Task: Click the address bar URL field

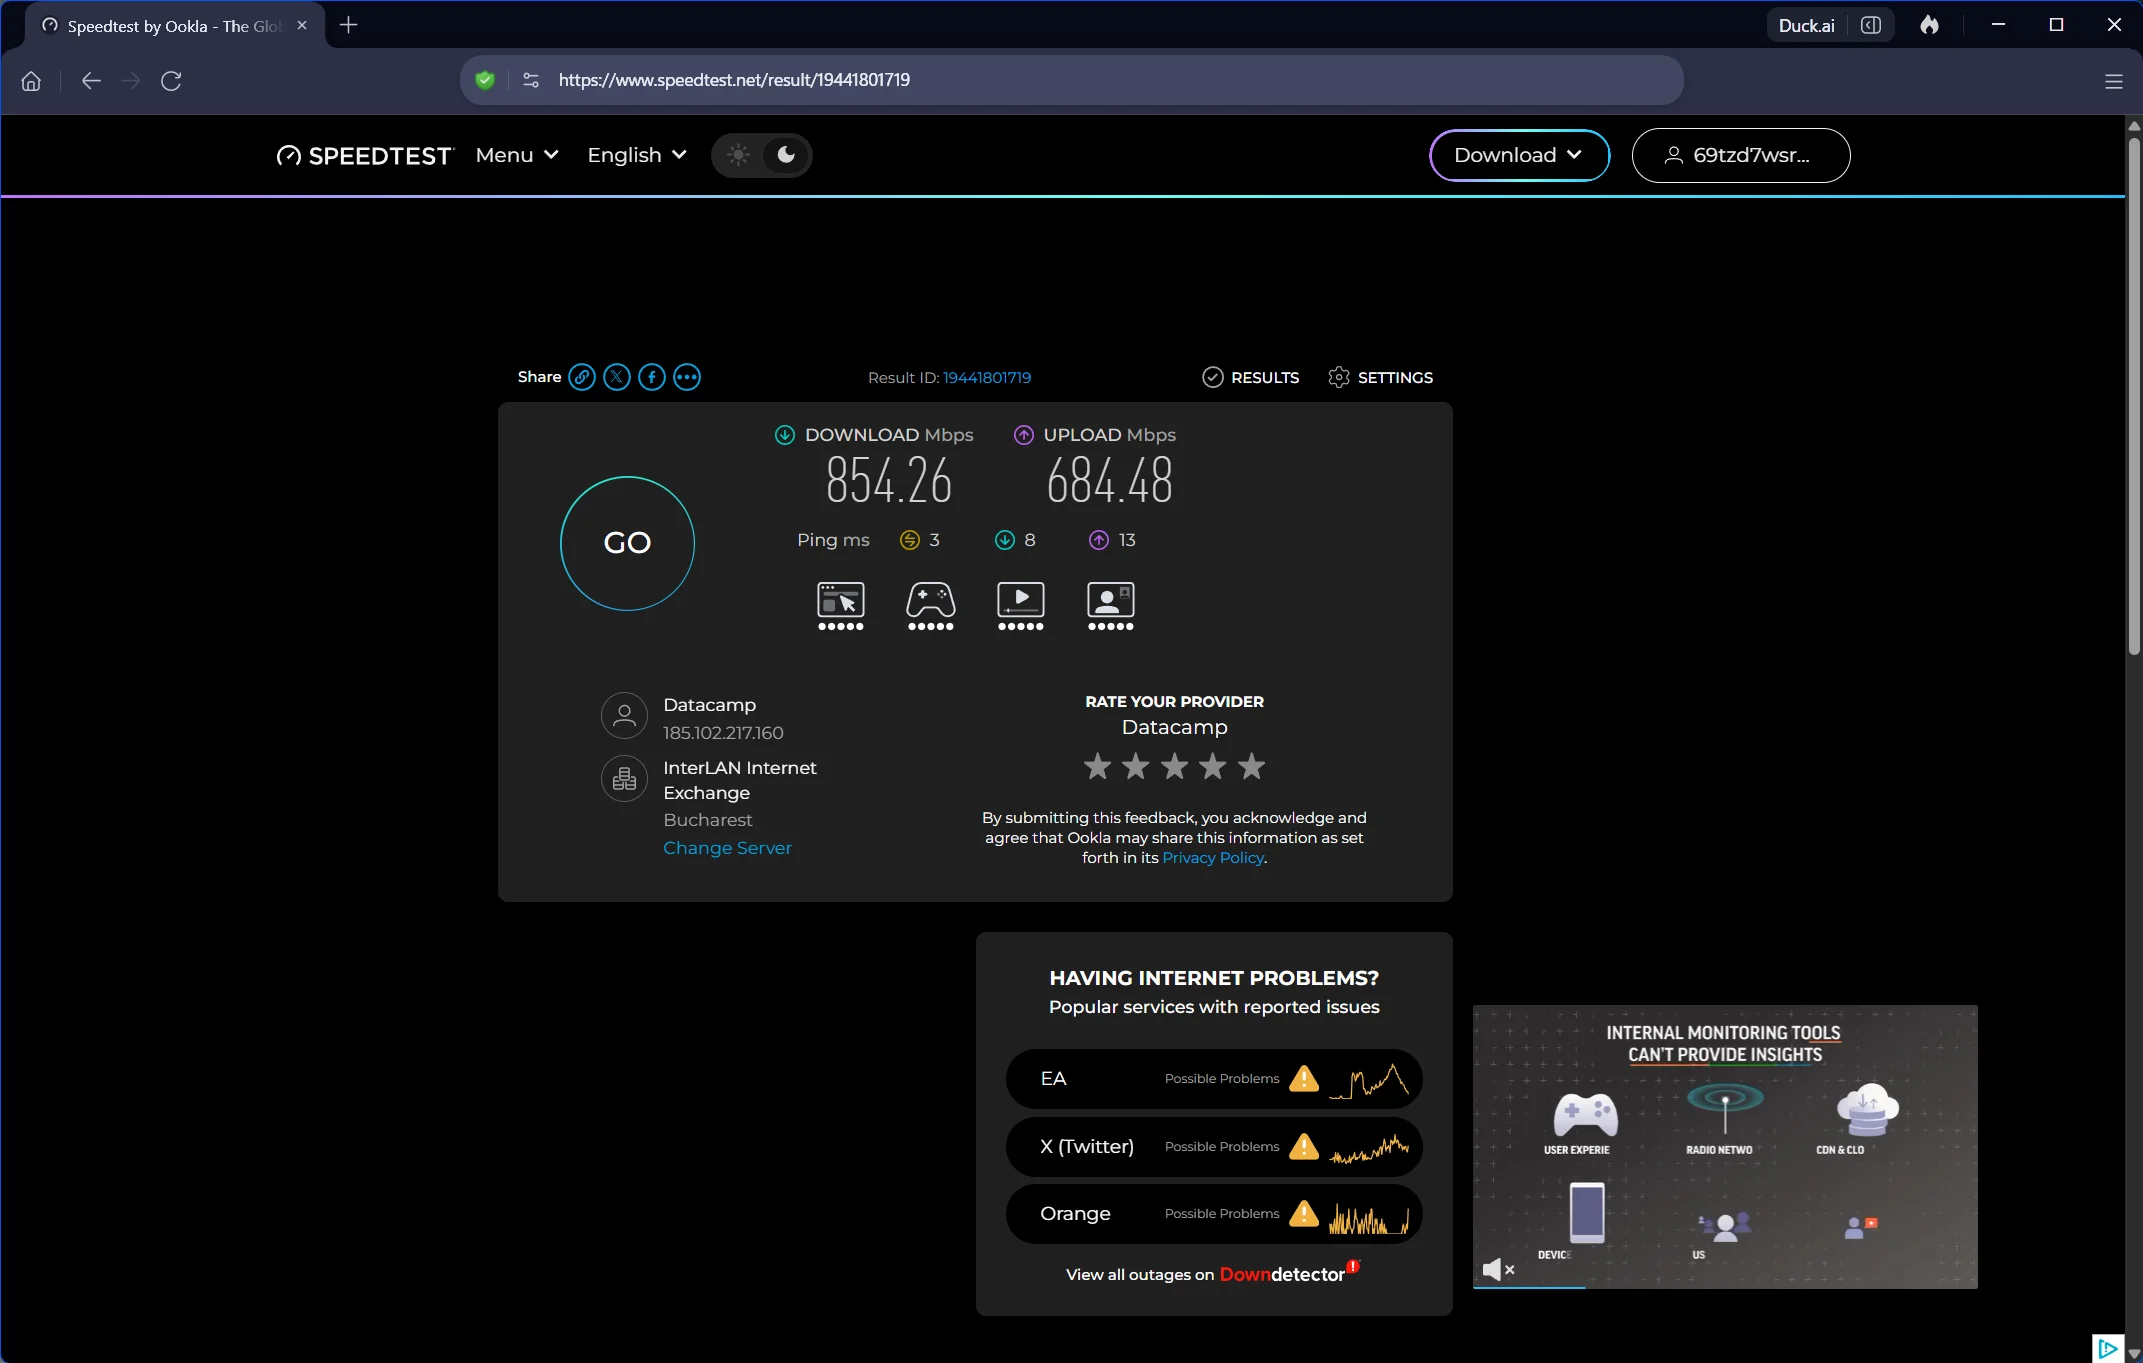Action: (x=1071, y=80)
